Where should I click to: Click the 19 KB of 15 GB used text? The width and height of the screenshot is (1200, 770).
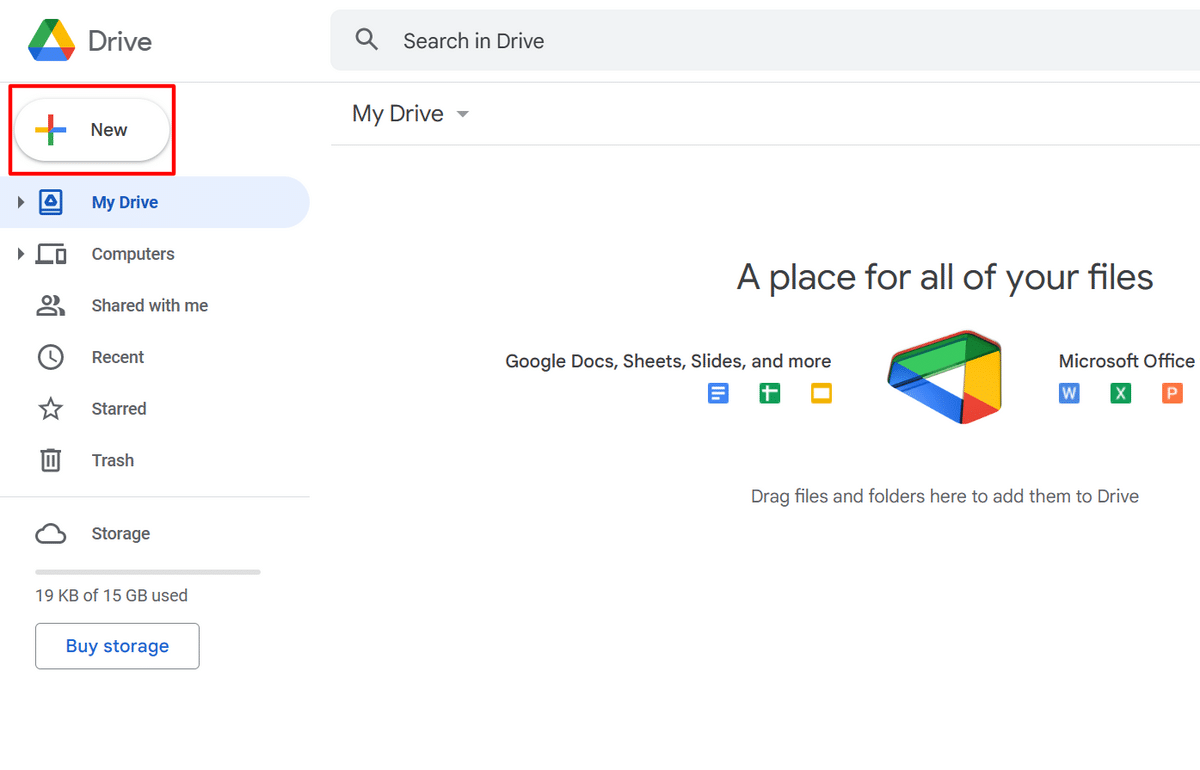[x=112, y=596]
